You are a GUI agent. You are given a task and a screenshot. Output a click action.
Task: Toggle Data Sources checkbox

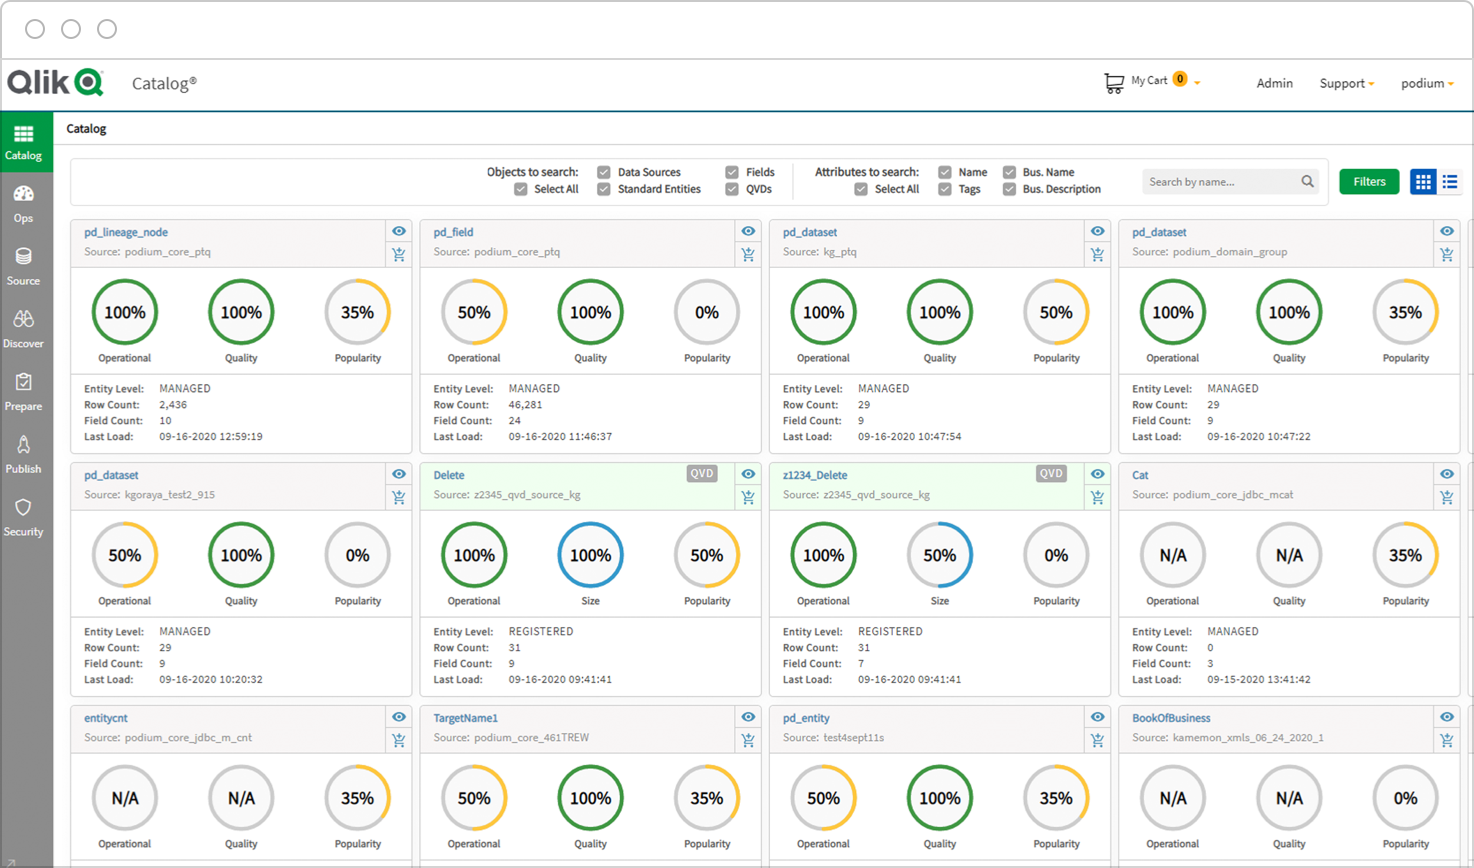(x=604, y=172)
